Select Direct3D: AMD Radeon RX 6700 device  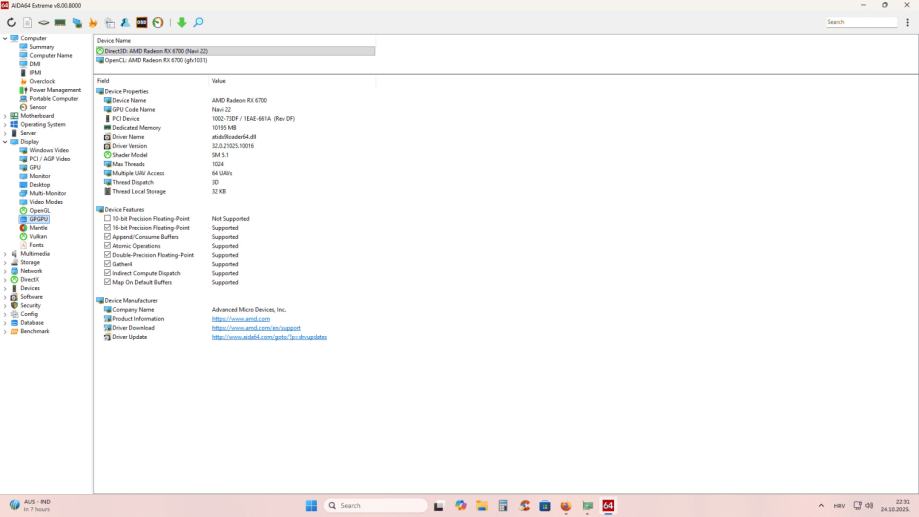235,51
